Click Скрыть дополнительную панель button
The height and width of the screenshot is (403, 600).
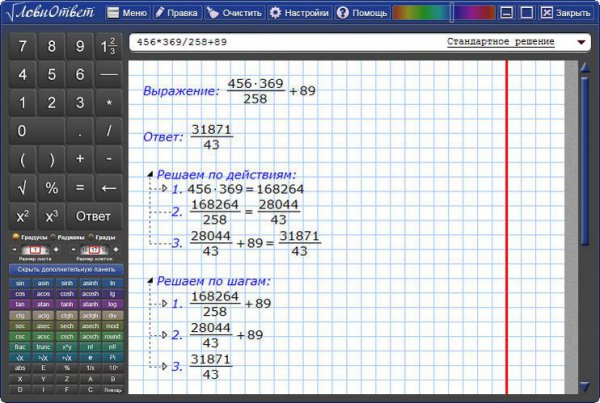(x=66, y=269)
